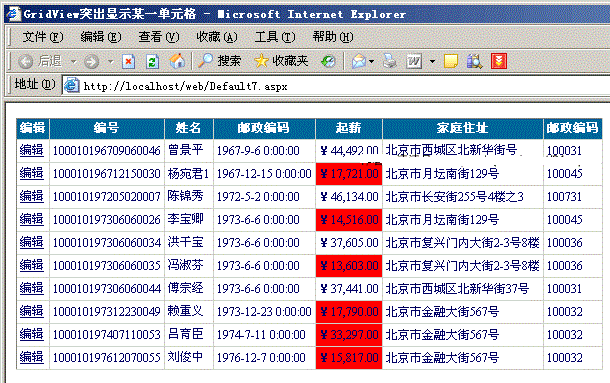The width and height of the screenshot is (610, 383).
Task: Click the red highlighted cell ¥13,603.00
Action: tap(349, 265)
